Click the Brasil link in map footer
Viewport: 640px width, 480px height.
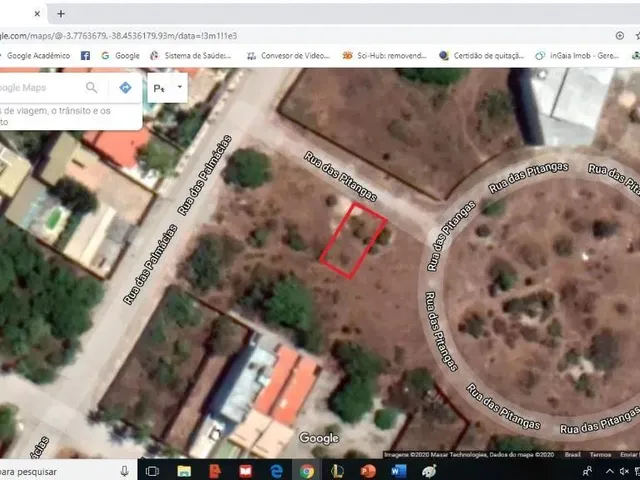point(572,454)
